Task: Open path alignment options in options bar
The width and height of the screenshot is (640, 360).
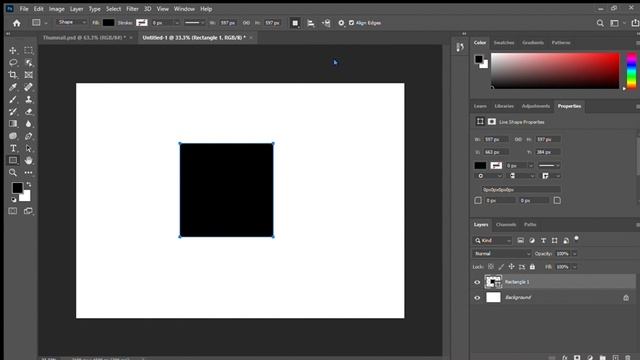Action: coord(311,23)
